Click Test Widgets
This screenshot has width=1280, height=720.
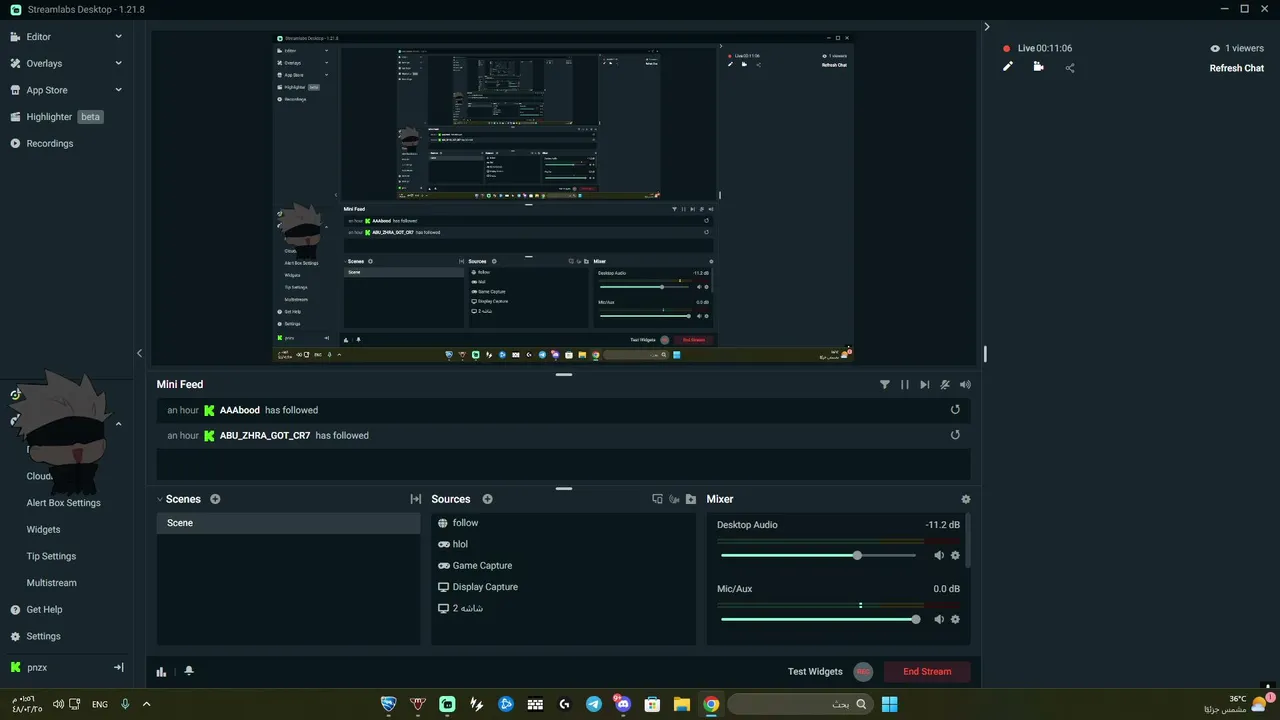[x=815, y=672]
